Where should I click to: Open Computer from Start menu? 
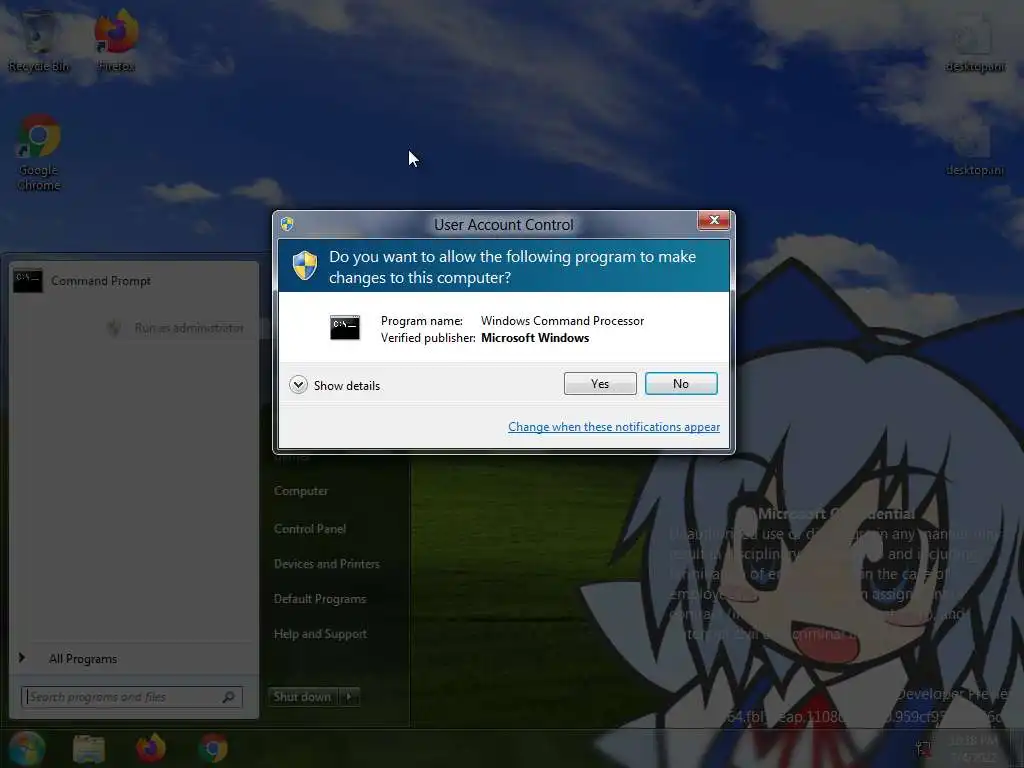point(301,491)
